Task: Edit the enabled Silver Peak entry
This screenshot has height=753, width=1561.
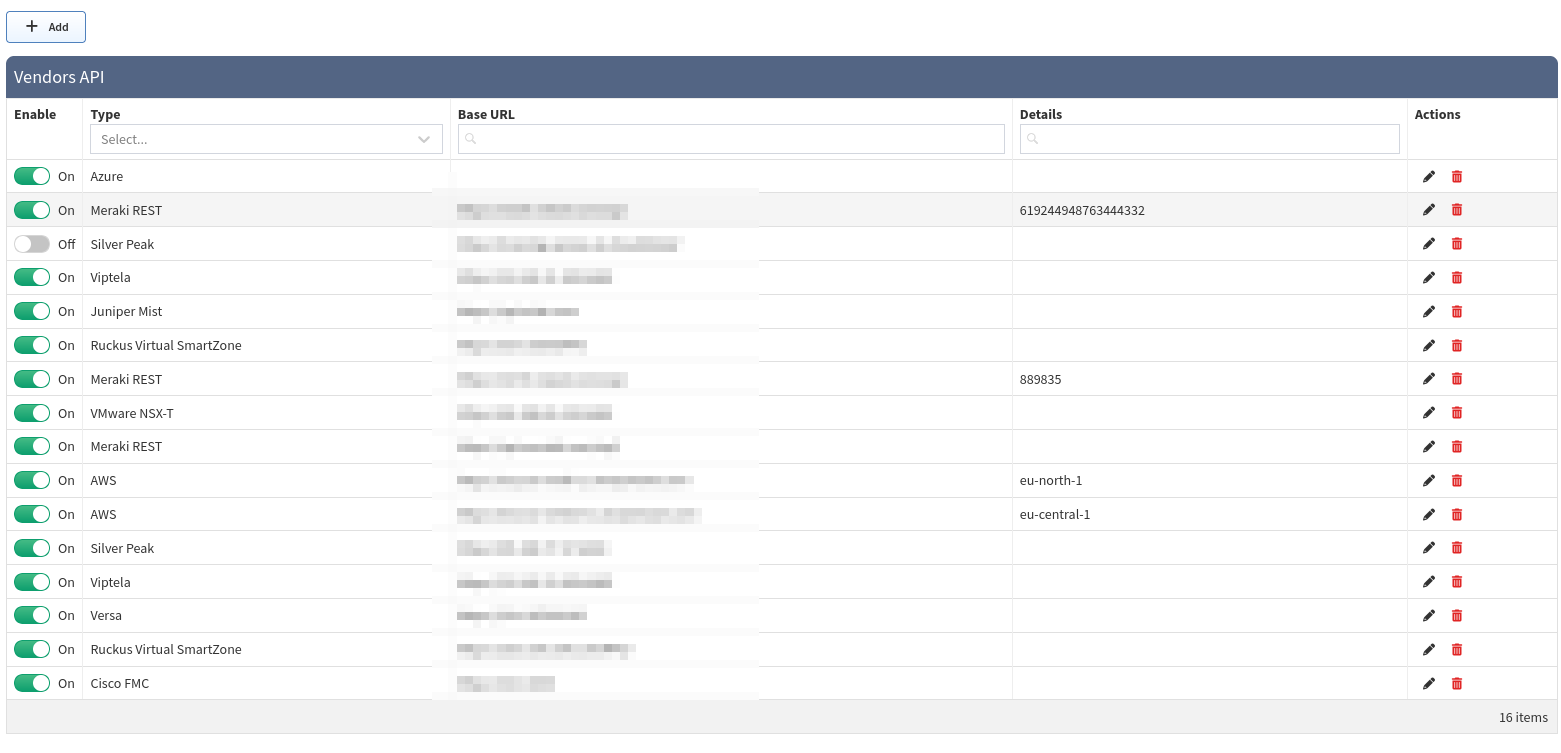Action: [1429, 548]
